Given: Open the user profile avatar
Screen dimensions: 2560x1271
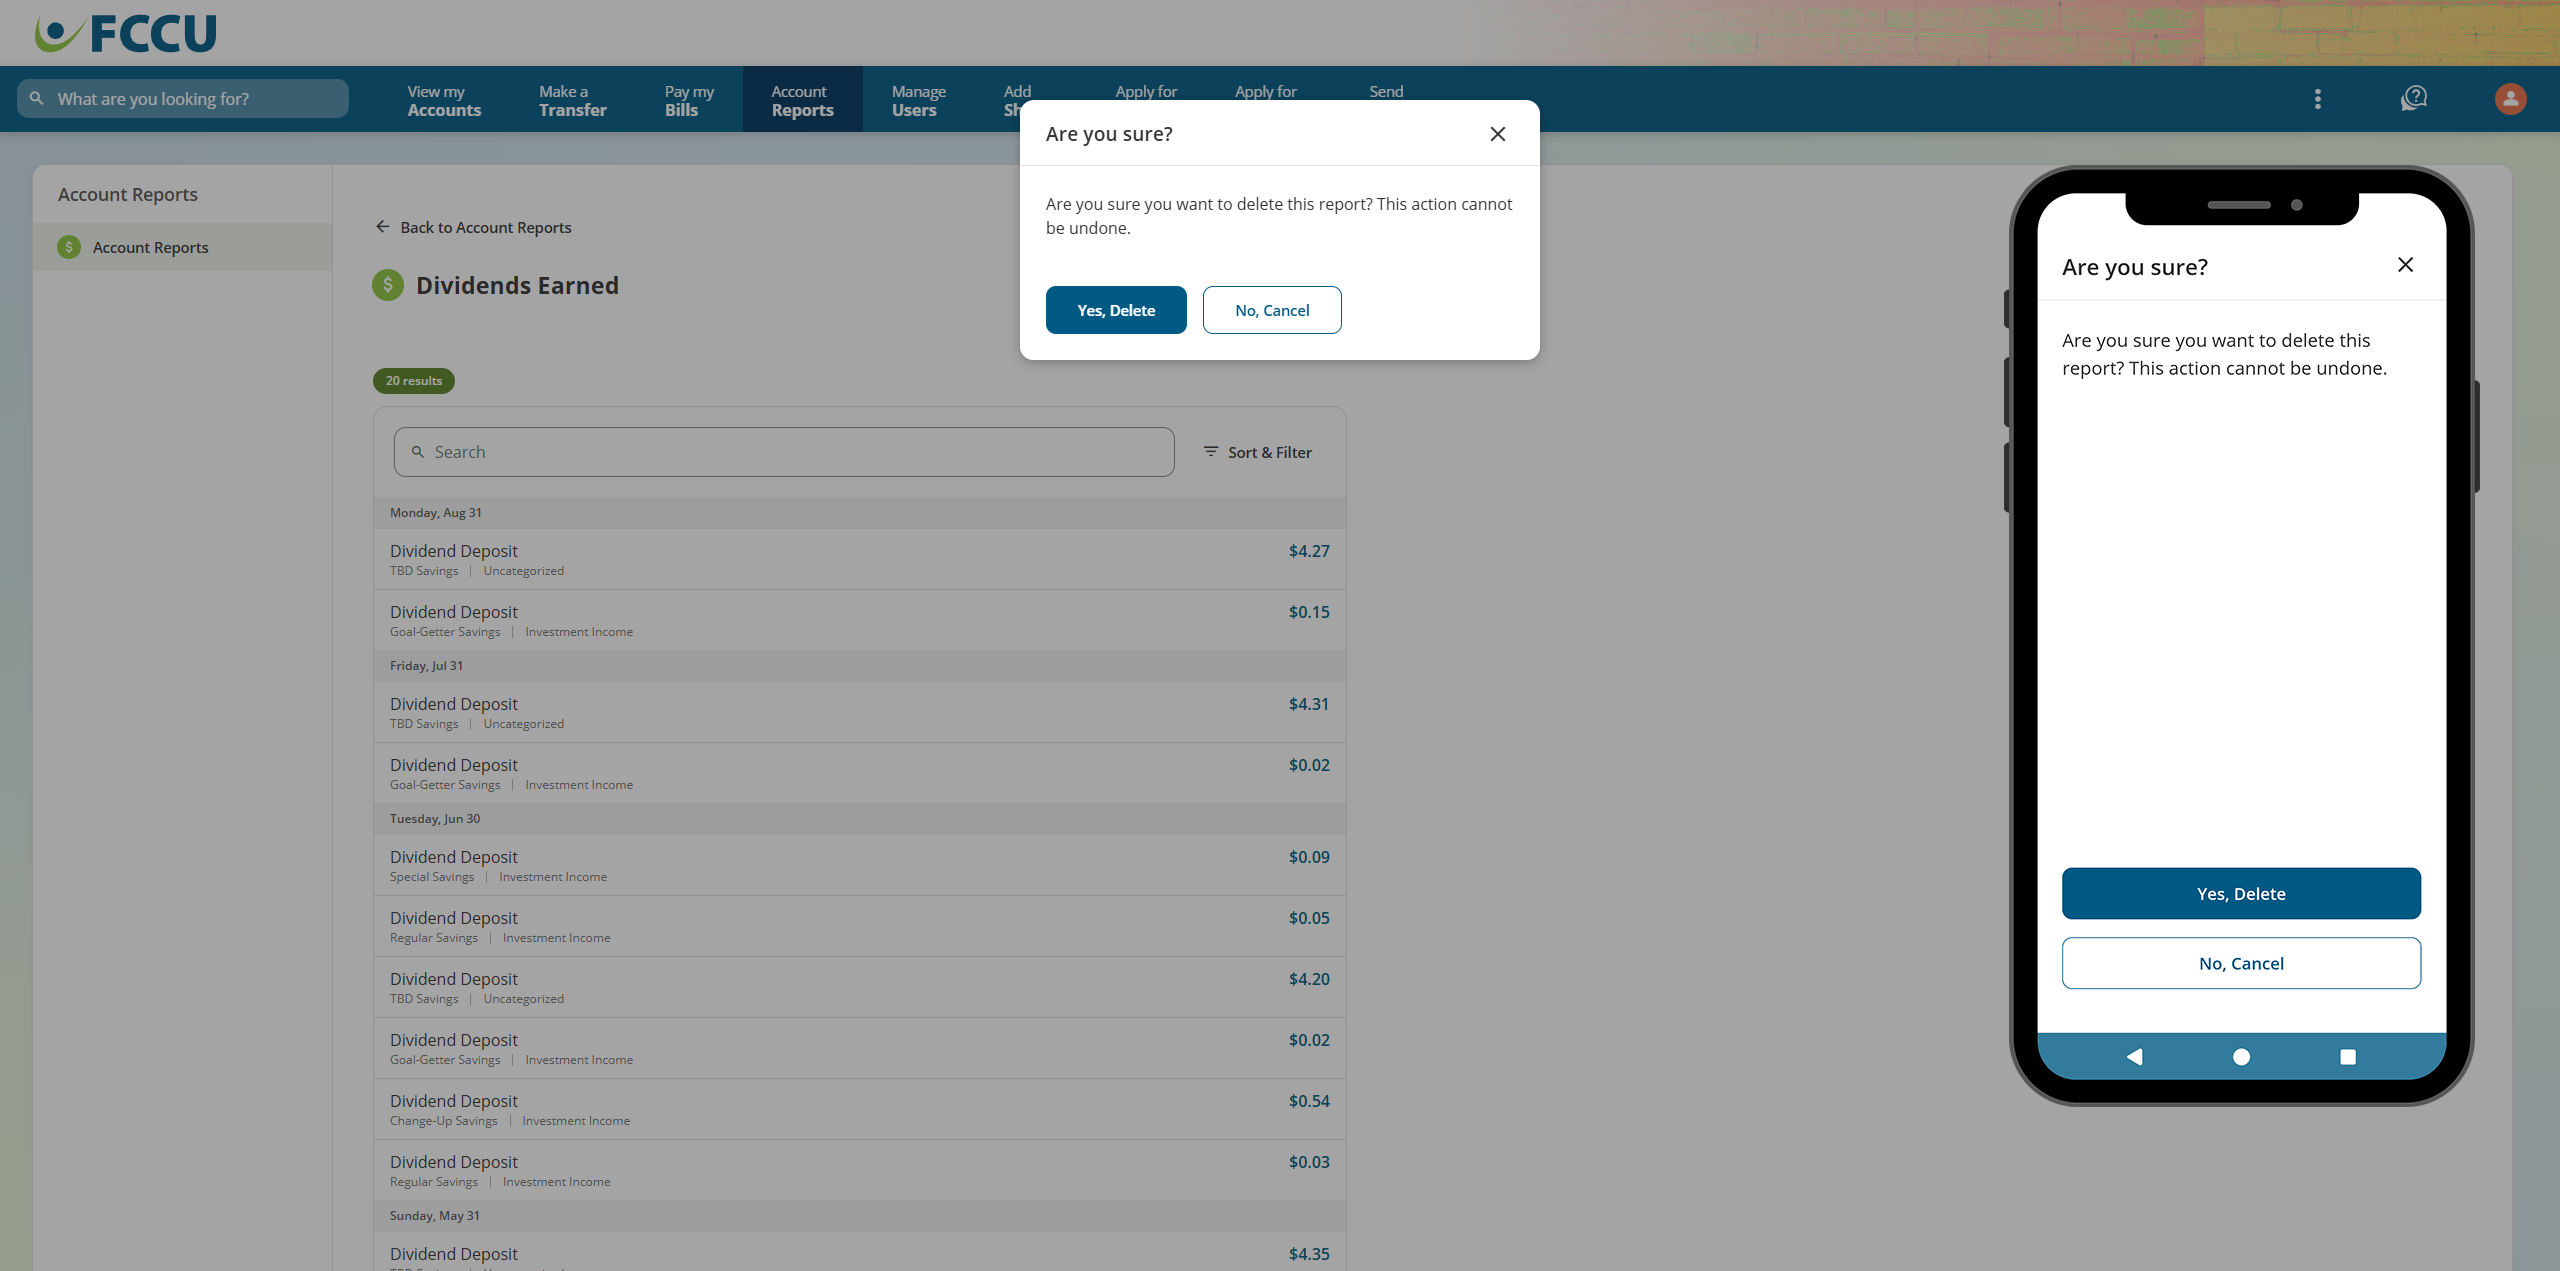Looking at the screenshot, I should tap(2510, 99).
